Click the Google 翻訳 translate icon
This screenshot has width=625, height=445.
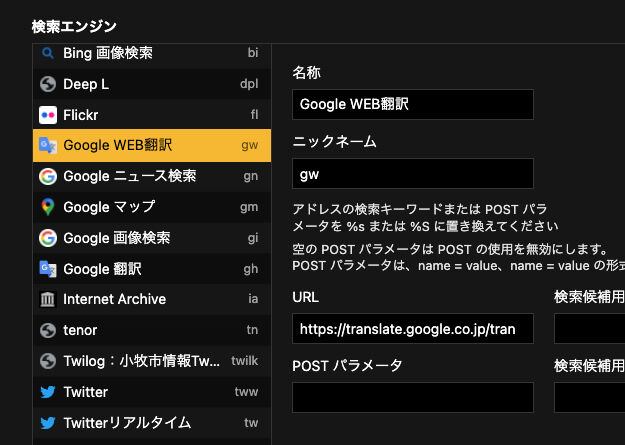point(48,269)
